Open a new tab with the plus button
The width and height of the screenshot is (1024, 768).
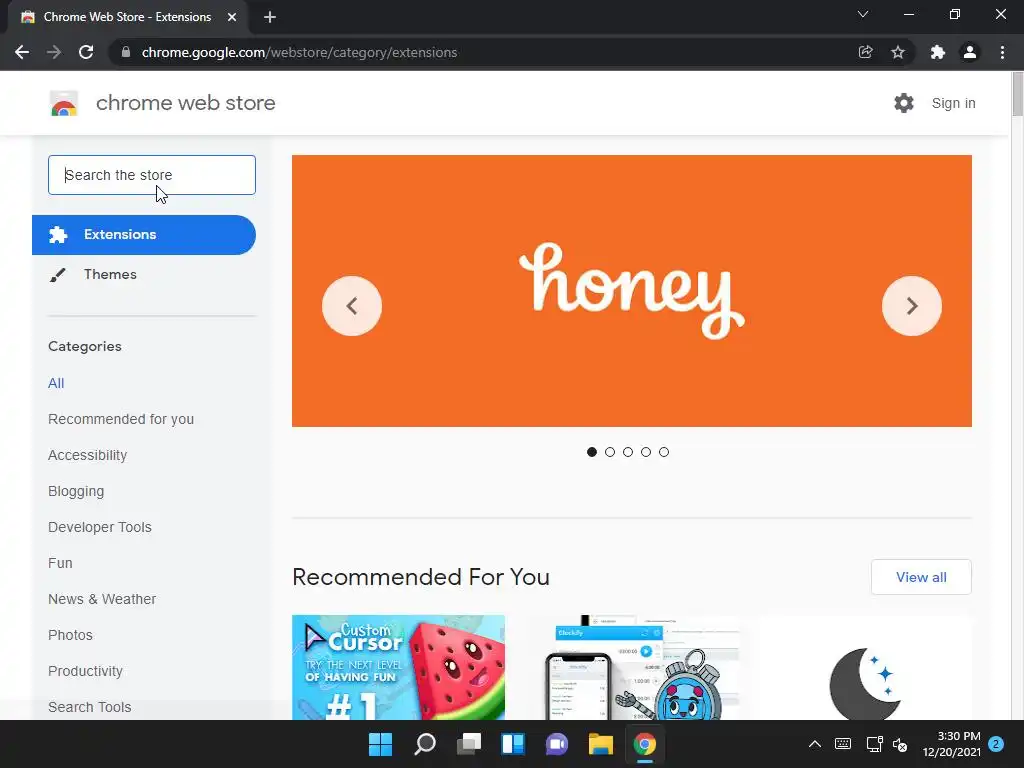(x=270, y=17)
